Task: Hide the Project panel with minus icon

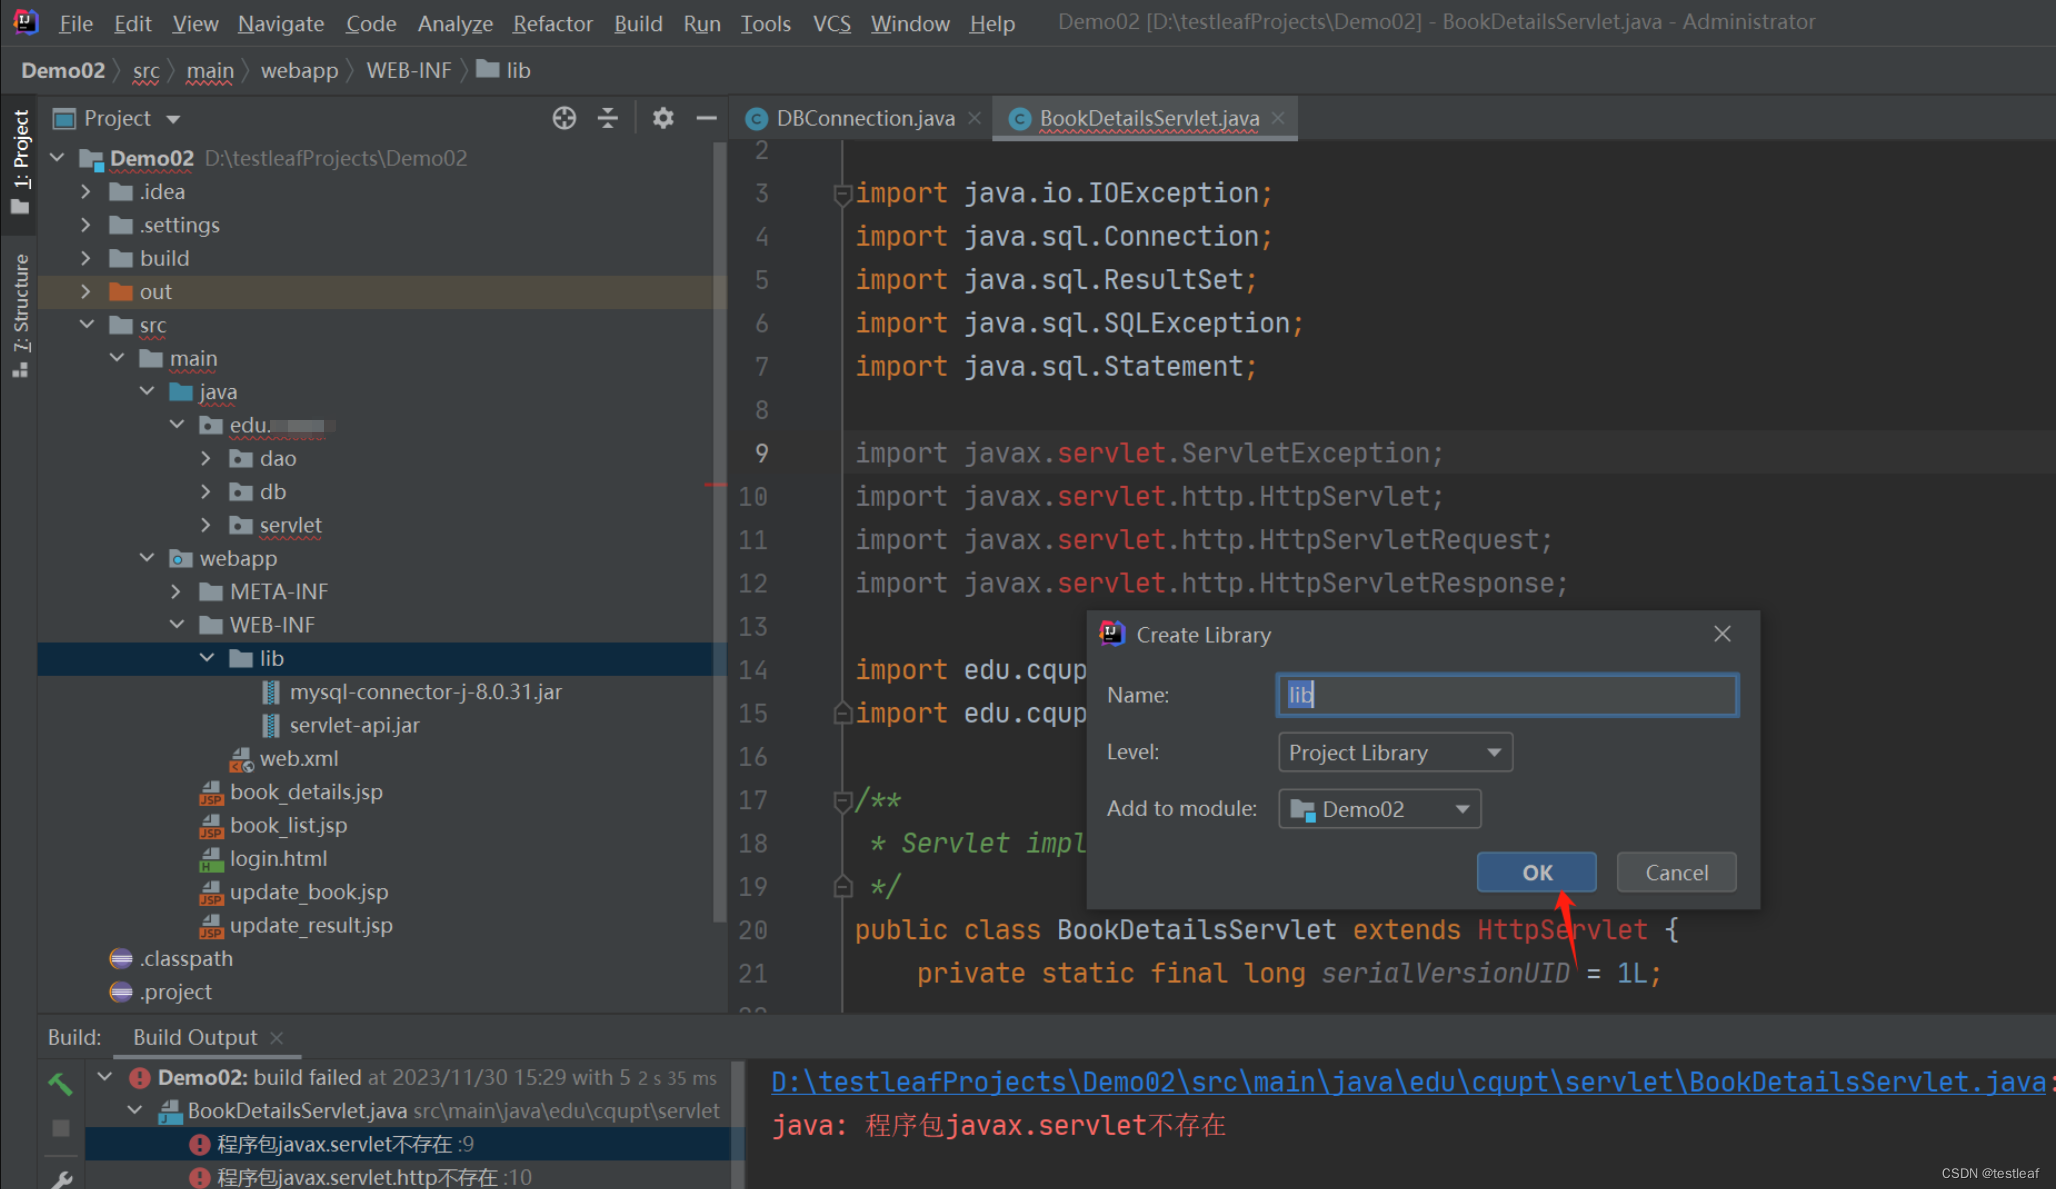Action: pos(706,118)
